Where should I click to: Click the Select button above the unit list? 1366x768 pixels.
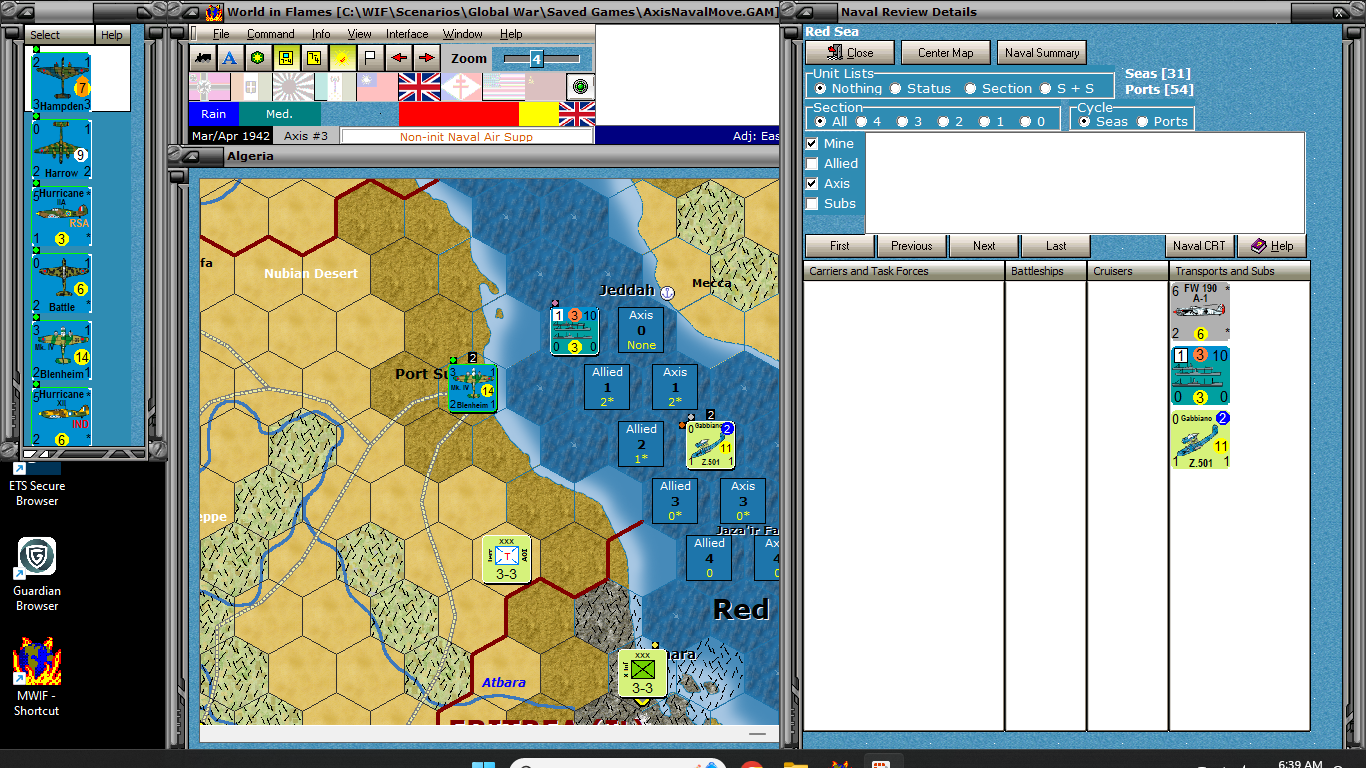coord(59,35)
